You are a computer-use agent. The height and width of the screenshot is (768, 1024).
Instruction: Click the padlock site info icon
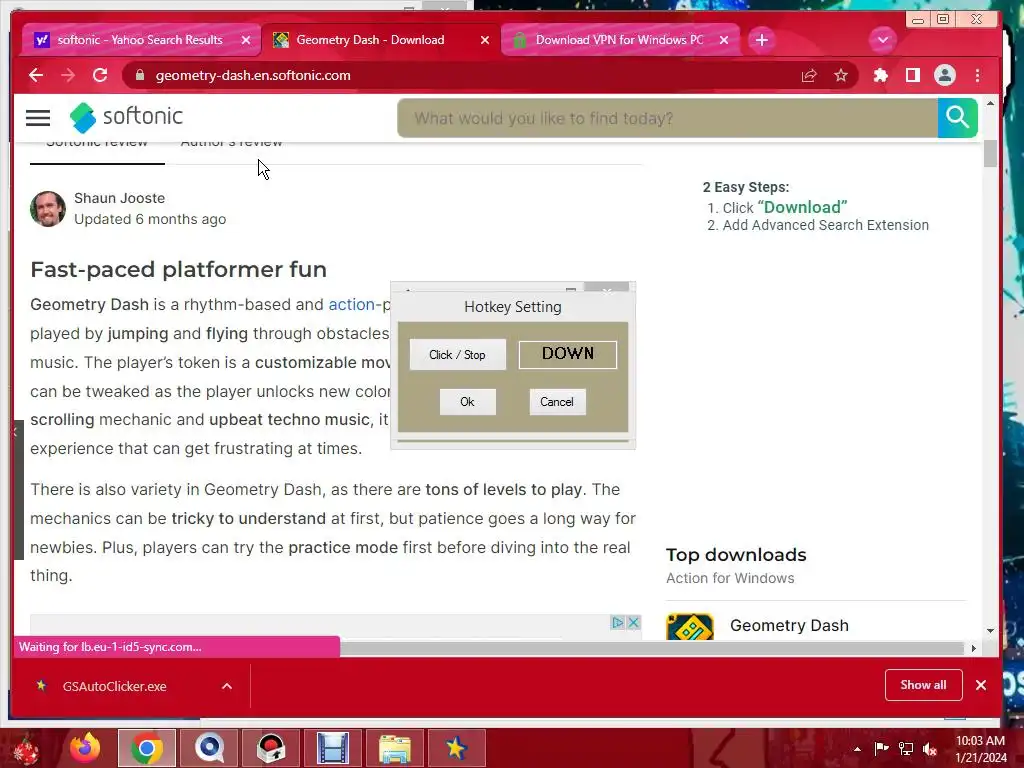click(x=139, y=76)
